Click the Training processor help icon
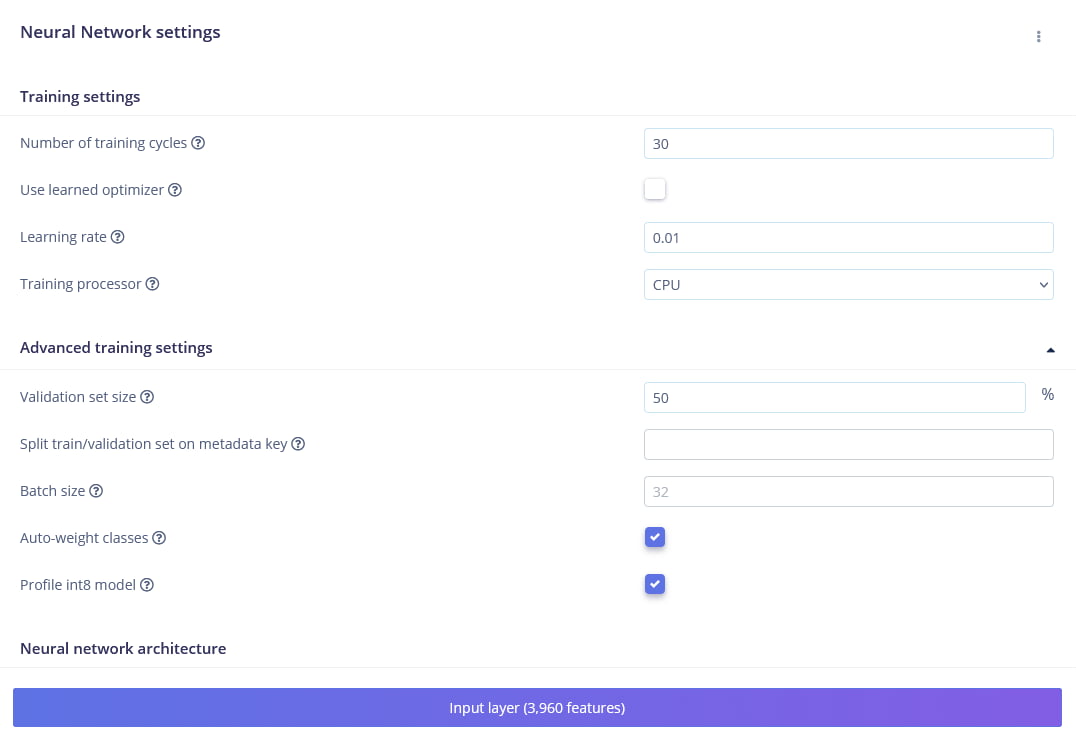 (152, 284)
